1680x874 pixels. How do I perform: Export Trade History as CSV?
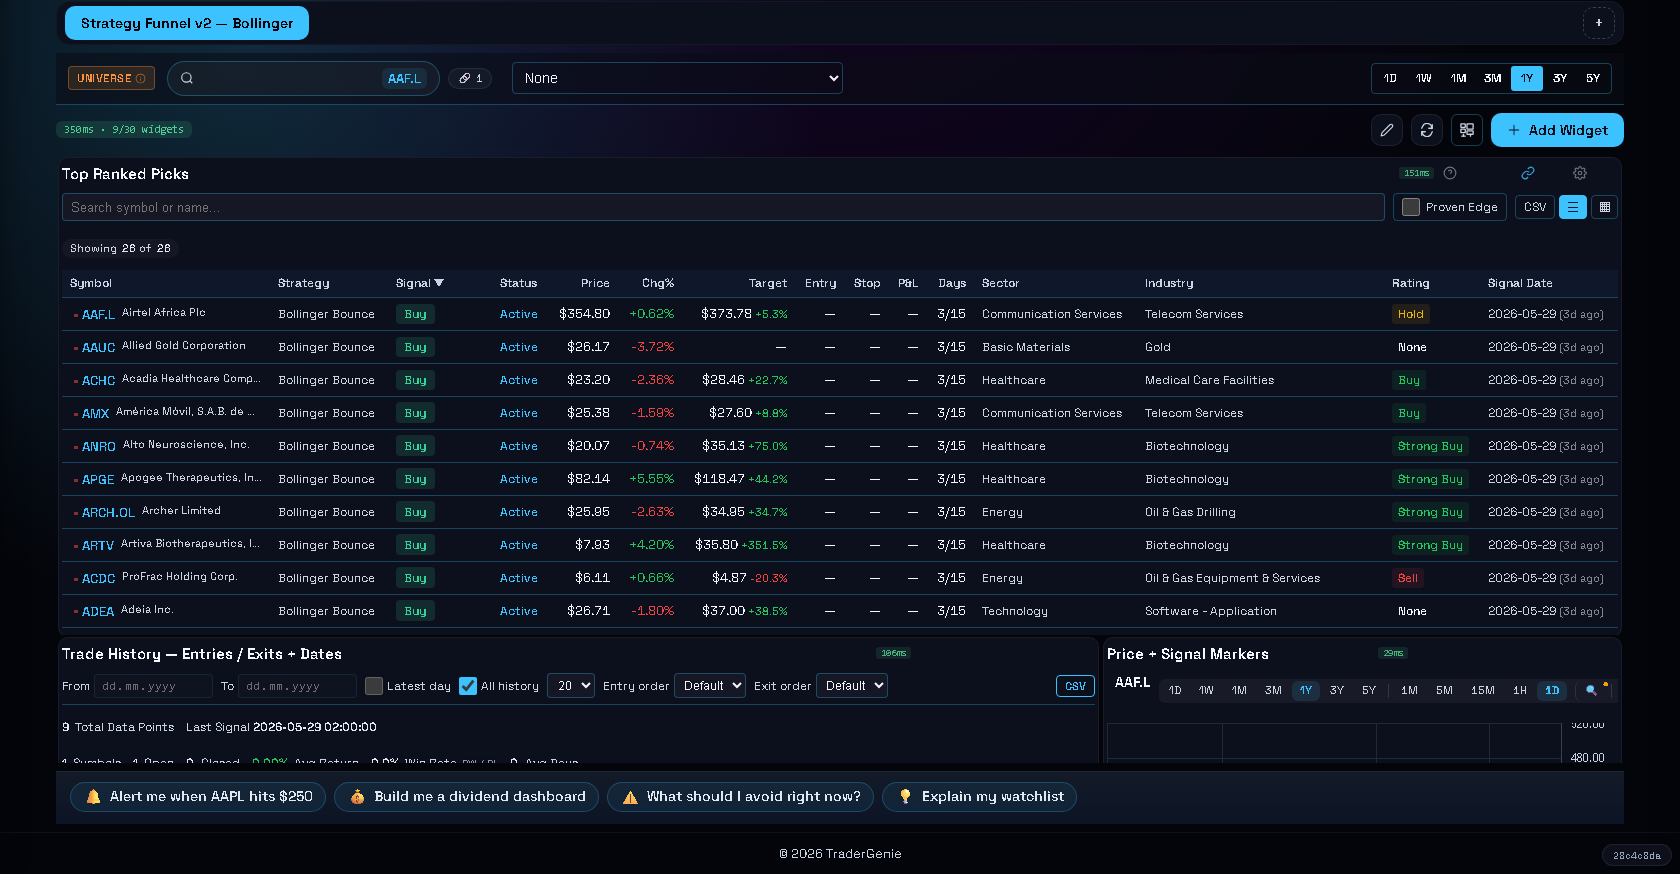coord(1075,686)
